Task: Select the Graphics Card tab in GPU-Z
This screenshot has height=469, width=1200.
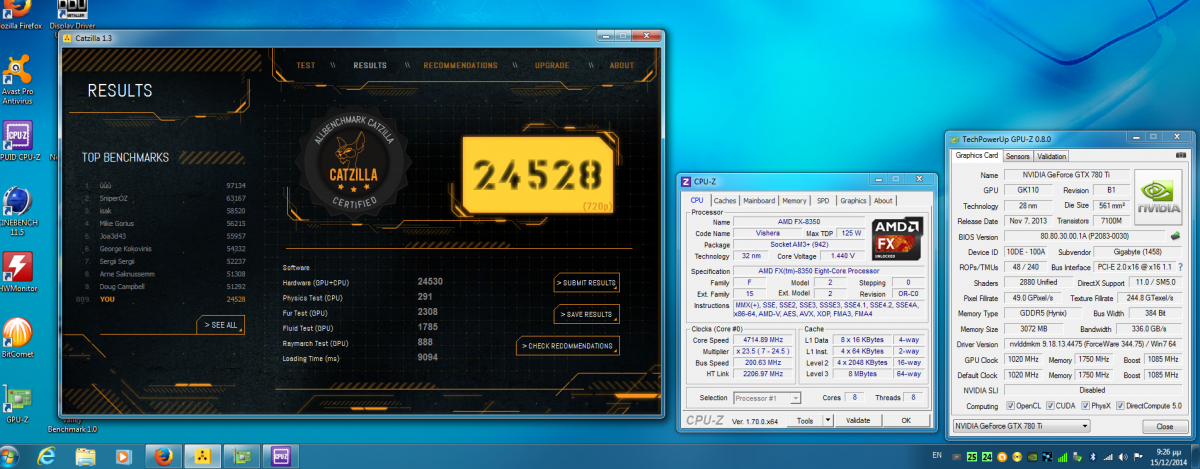Action: click(977, 156)
